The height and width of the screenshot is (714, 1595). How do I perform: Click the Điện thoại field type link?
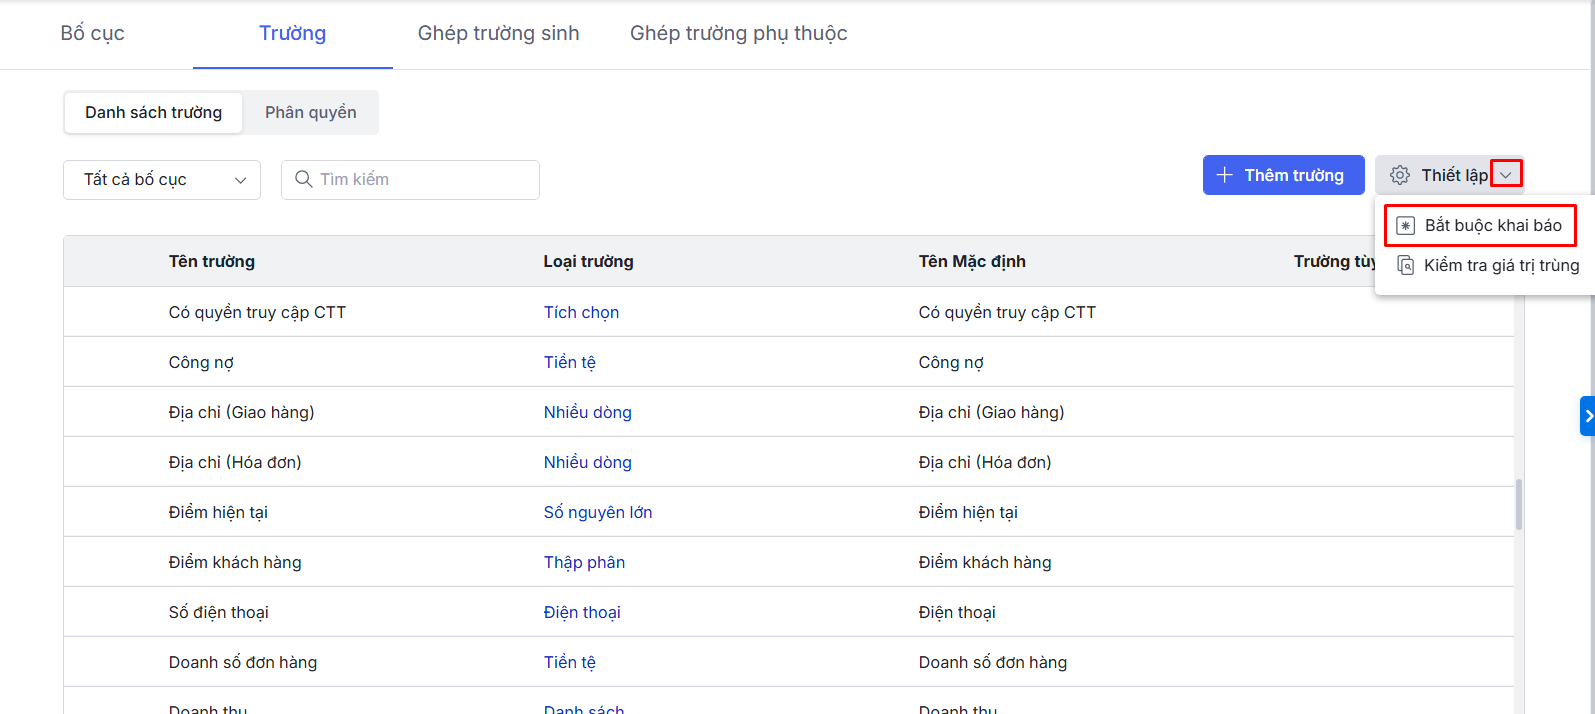click(x=582, y=612)
